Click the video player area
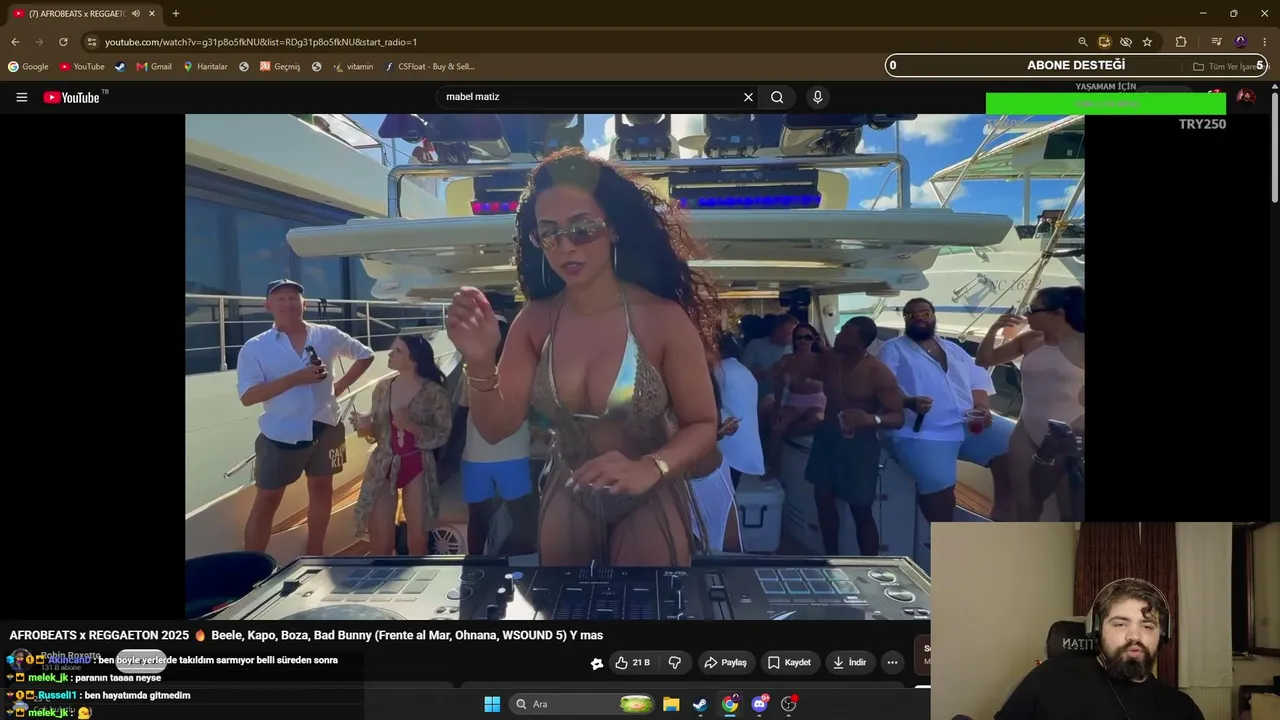This screenshot has height=720, width=1280. [634, 367]
